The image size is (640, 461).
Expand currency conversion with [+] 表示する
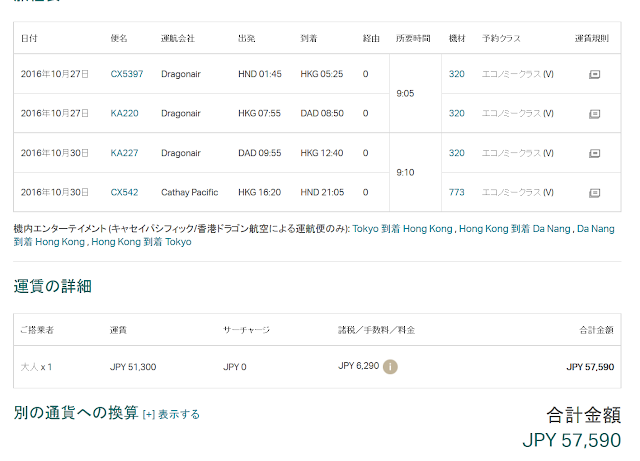click(x=171, y=414)
